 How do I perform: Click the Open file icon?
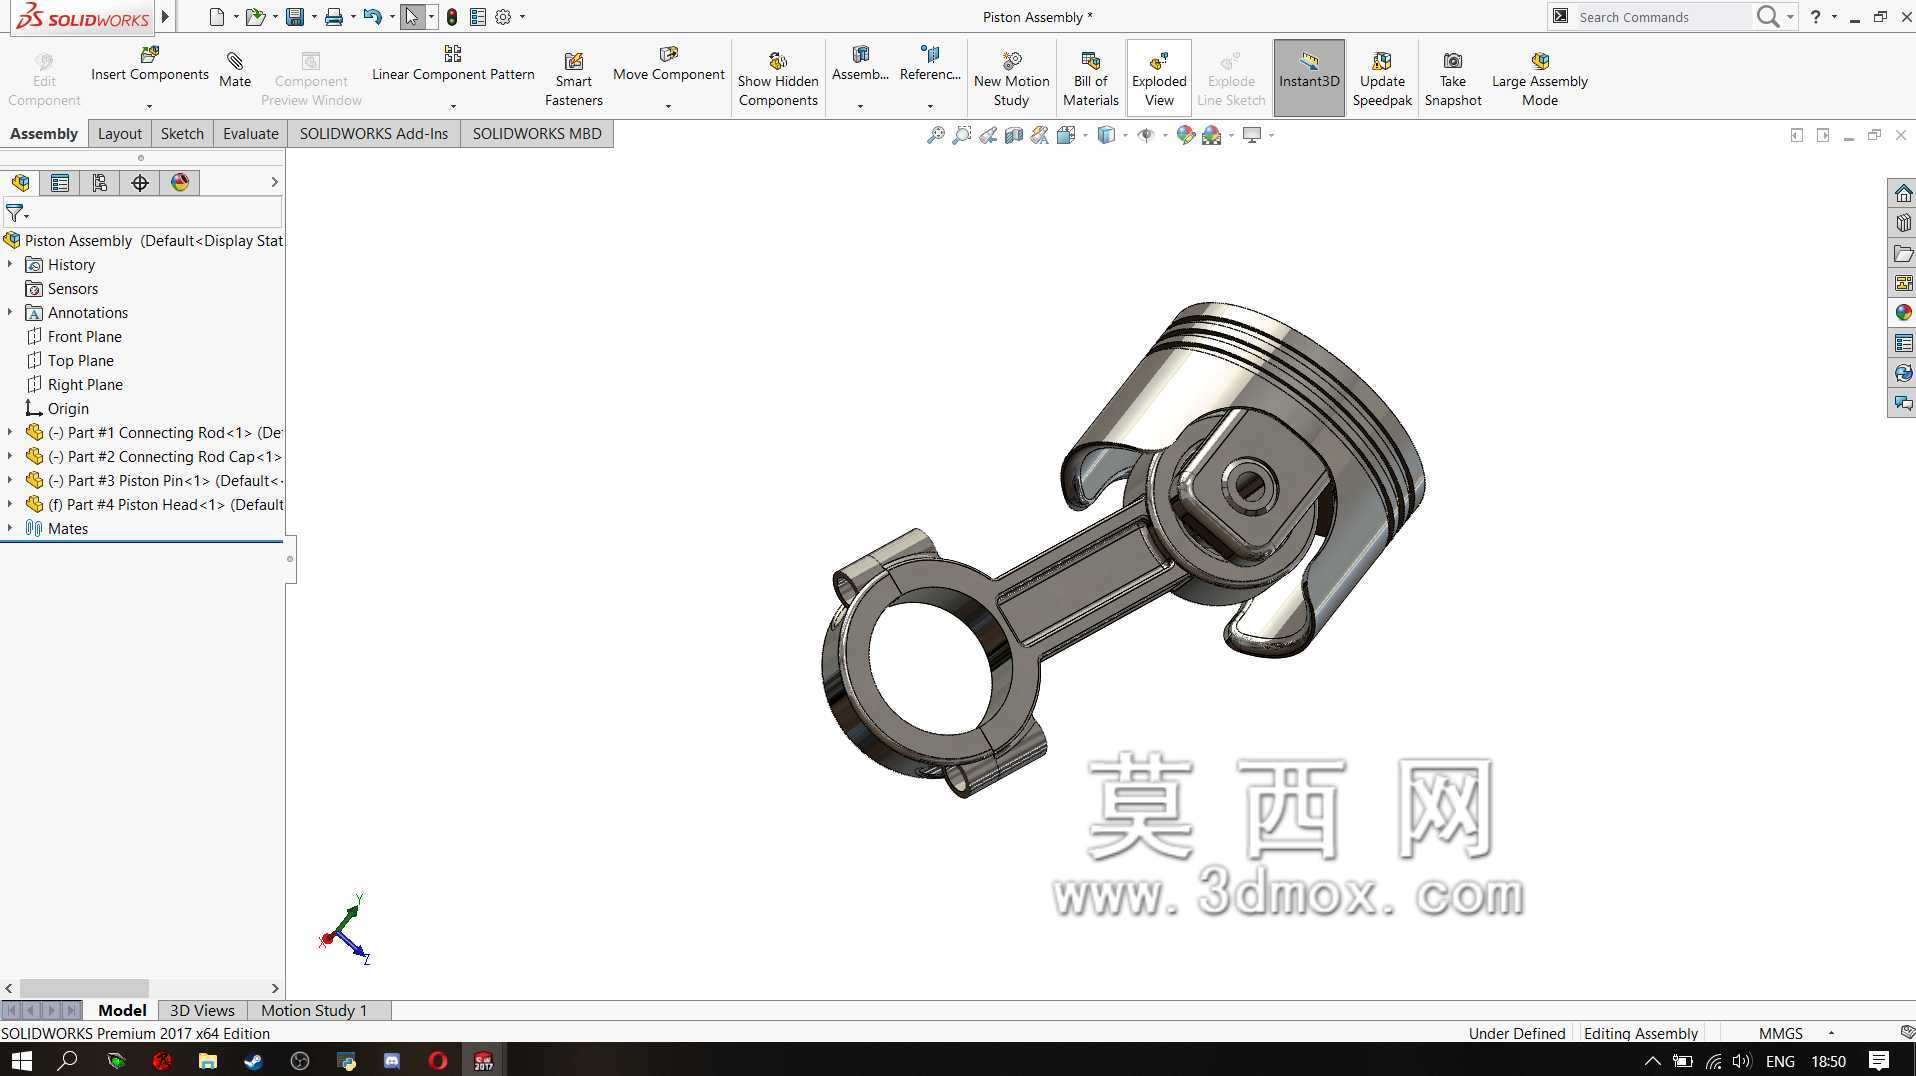point(256,17)
